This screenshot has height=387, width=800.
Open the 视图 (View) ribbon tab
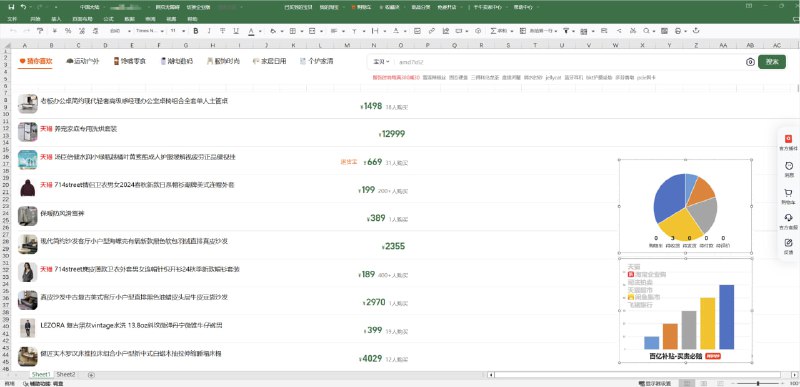(171, 19)
